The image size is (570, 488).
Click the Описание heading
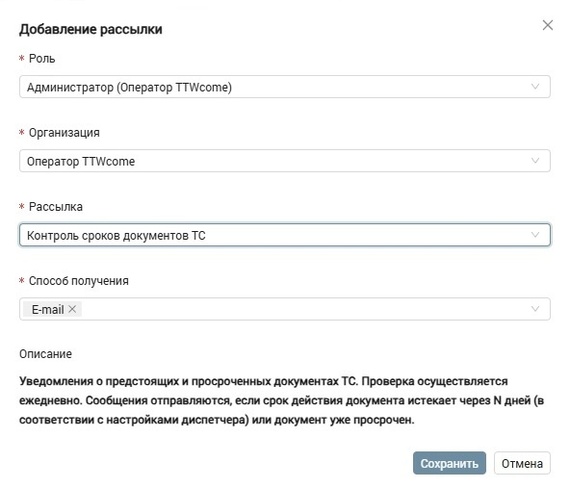(x=45, y=354)
